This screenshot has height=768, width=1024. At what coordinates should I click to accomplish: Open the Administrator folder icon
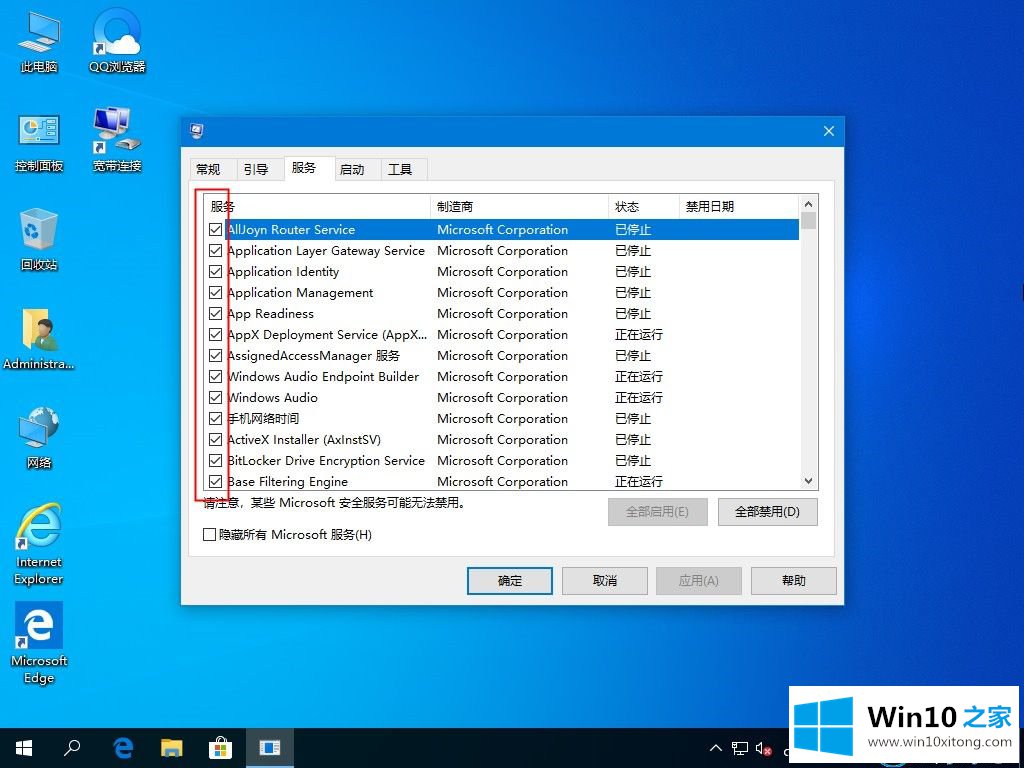[x=39, y=339]
